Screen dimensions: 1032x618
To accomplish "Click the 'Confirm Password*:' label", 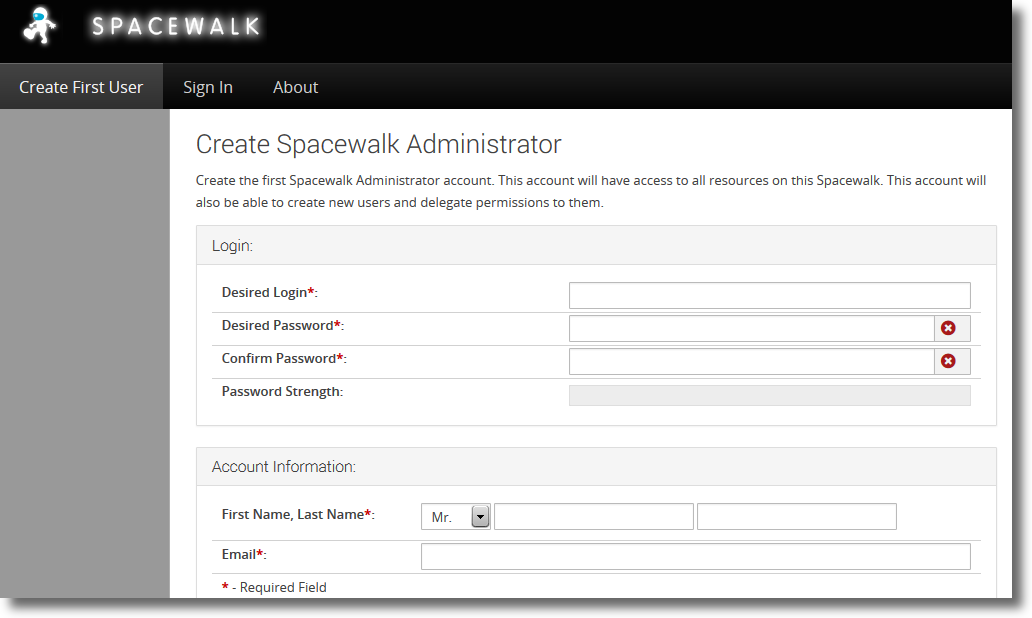I will coord(284,358).
